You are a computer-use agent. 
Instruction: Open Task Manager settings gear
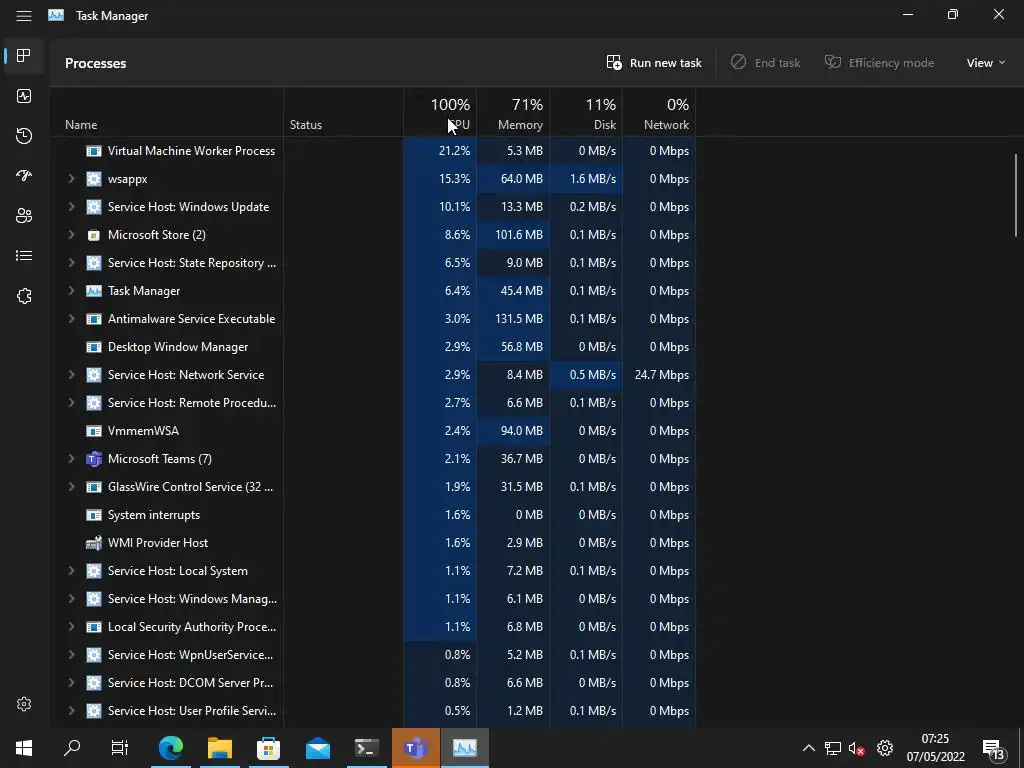pos(24,704)
